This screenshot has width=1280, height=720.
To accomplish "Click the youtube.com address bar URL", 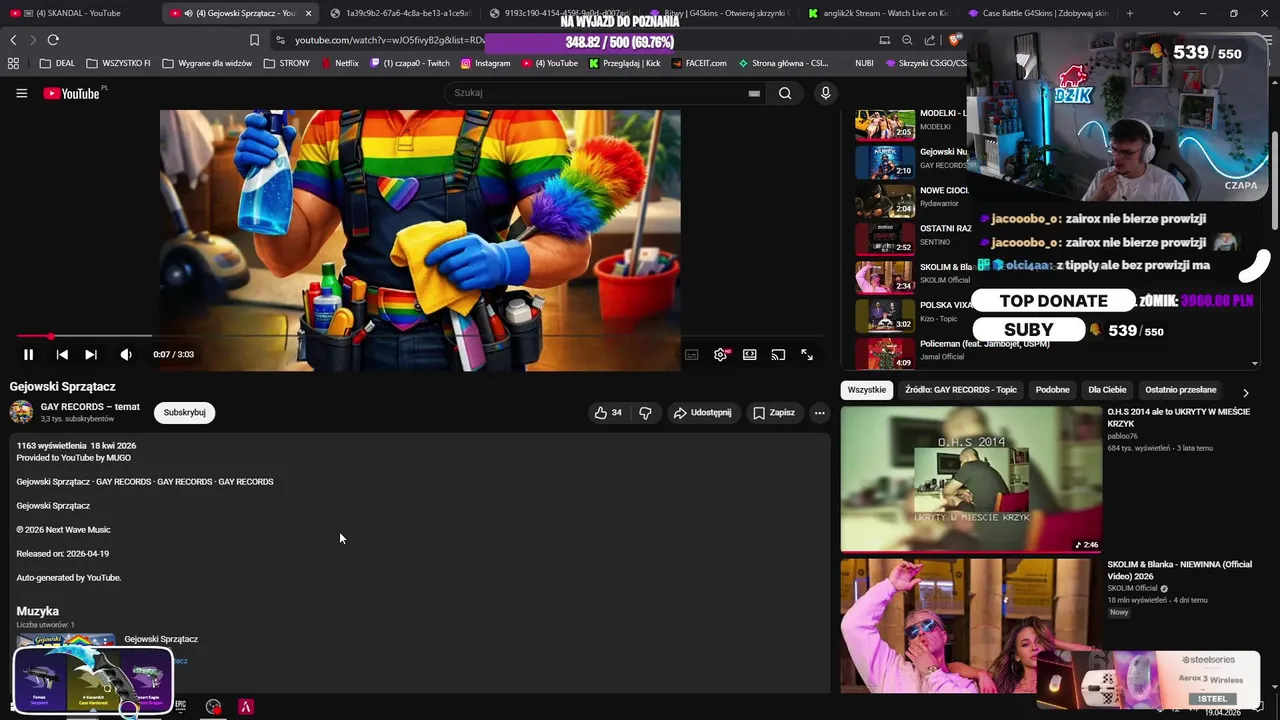I will click(390, 40).
